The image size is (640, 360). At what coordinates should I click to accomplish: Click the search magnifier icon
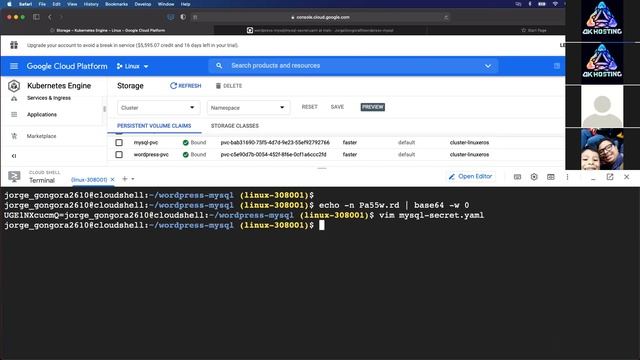pos(219,66)
